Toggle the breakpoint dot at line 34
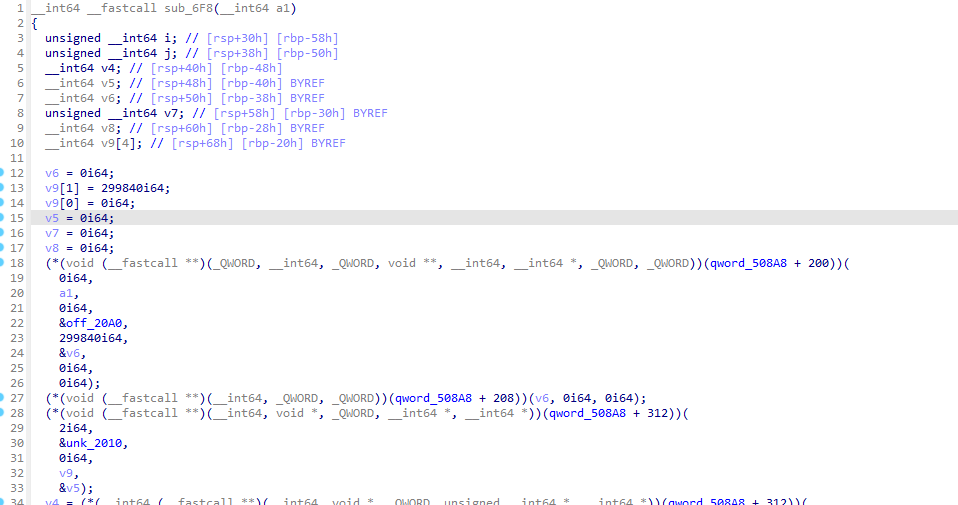This screenshot has width=958, height=505. (x=3, y=501)
